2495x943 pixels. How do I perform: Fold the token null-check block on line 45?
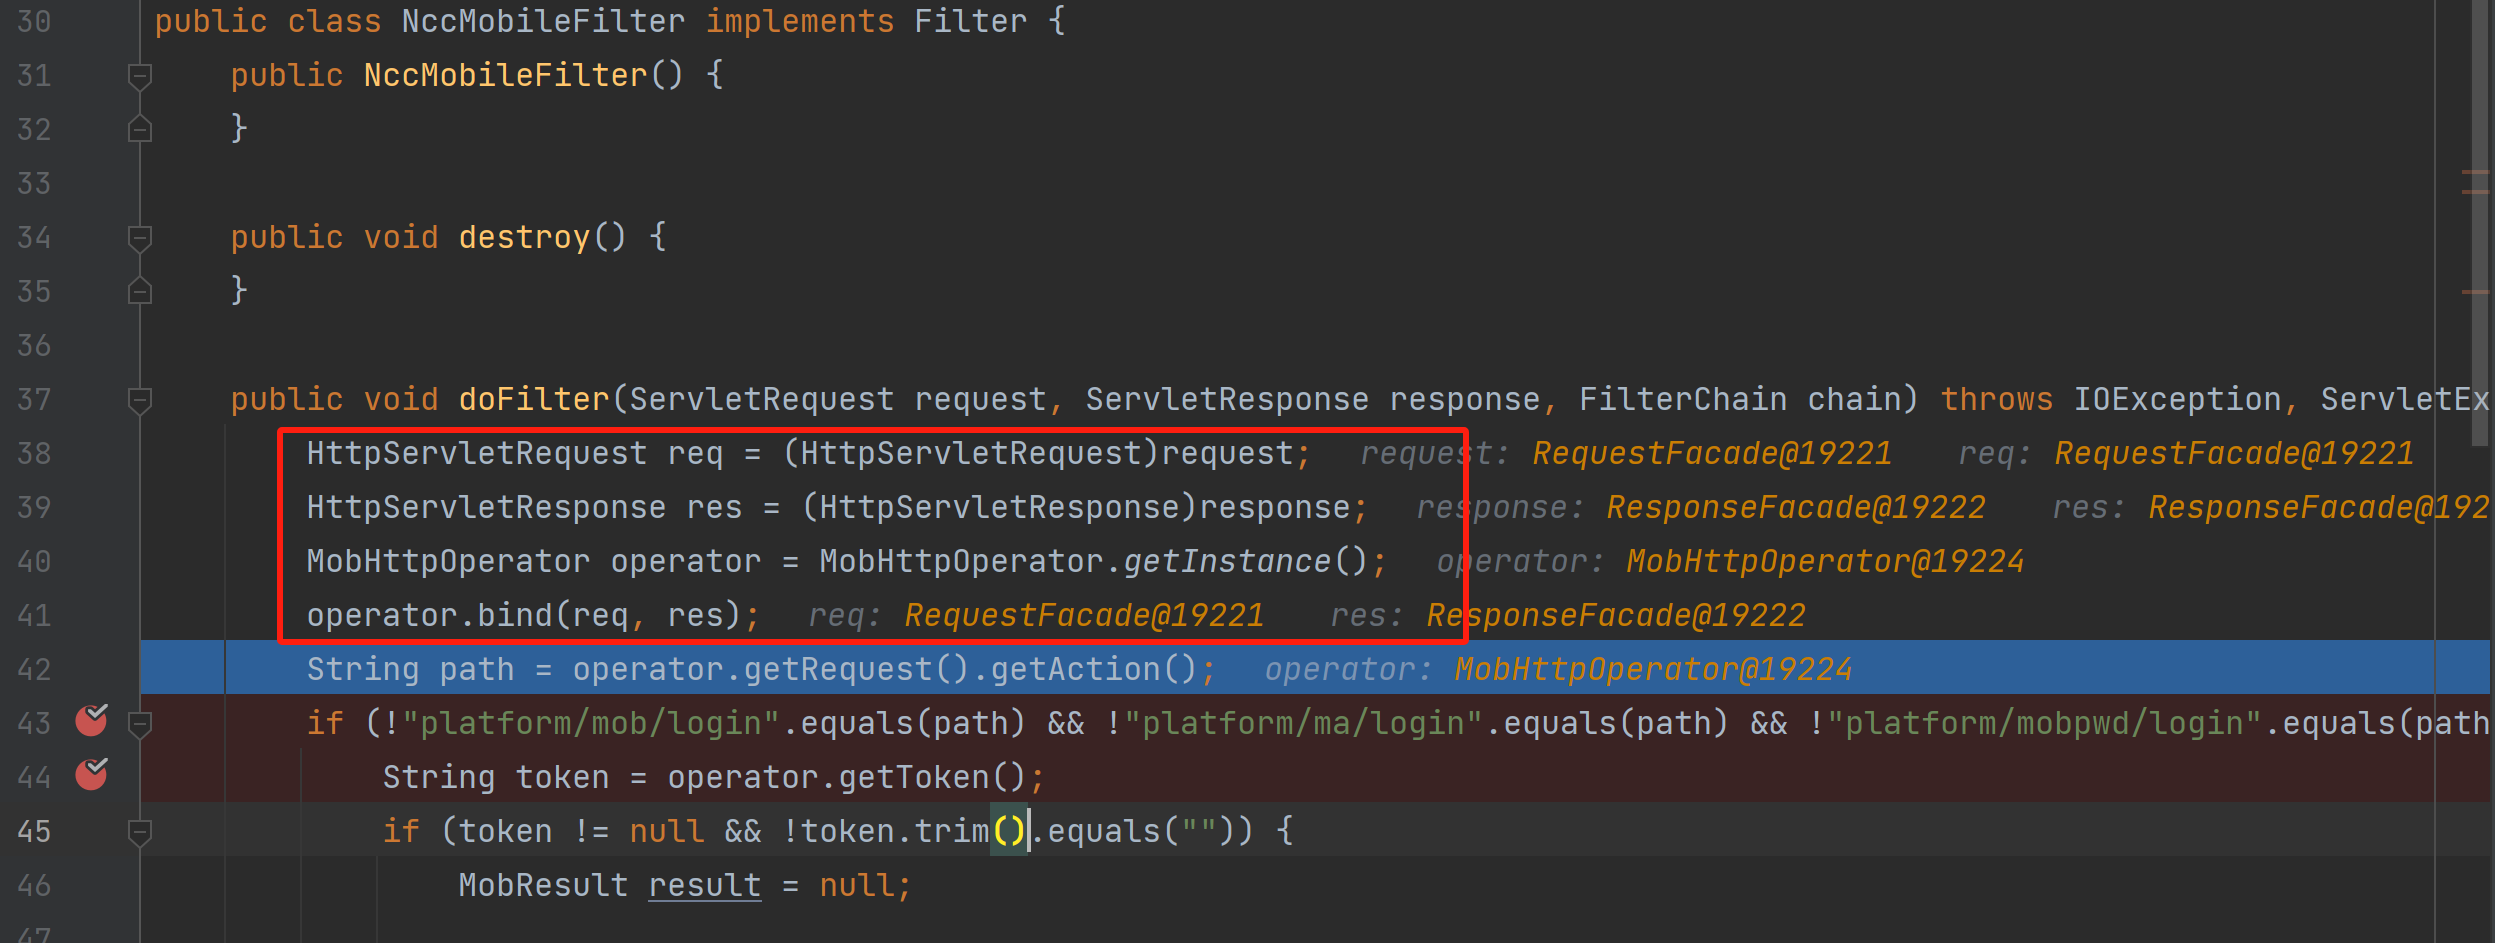pos(140,831)
